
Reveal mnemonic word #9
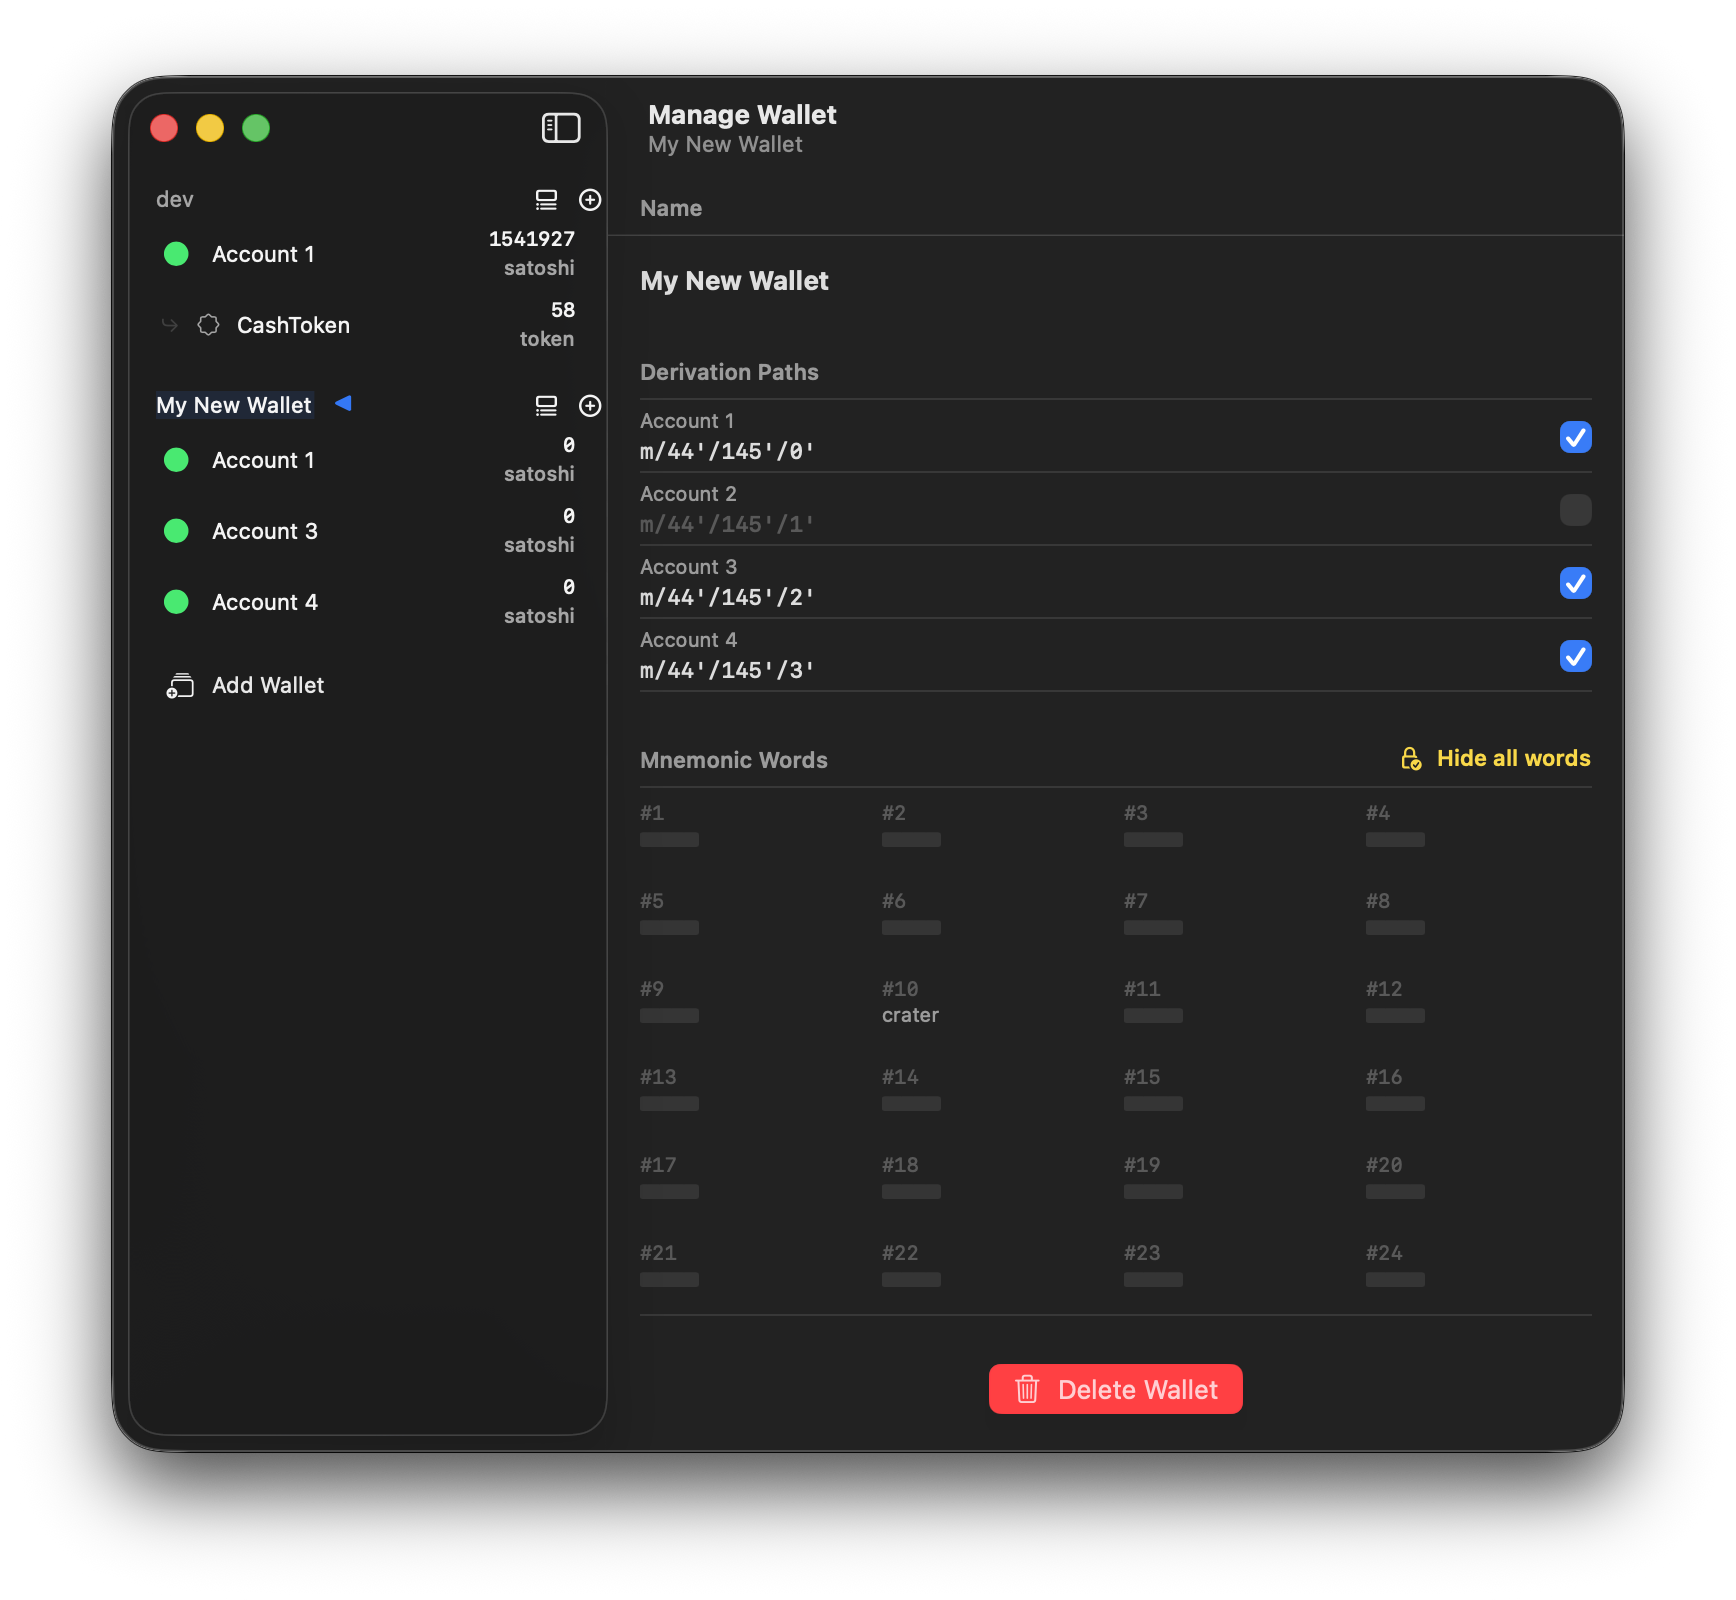(x=669, y=1016)
